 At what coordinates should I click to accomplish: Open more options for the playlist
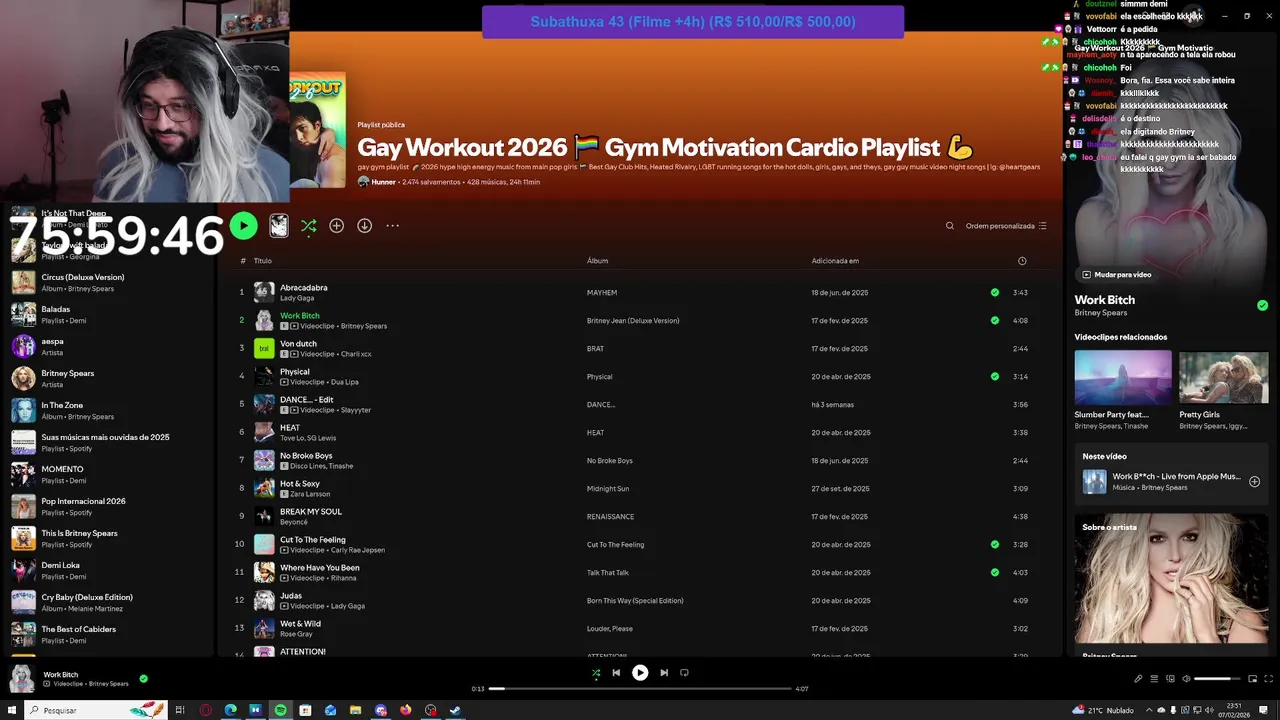coord(393,226)
